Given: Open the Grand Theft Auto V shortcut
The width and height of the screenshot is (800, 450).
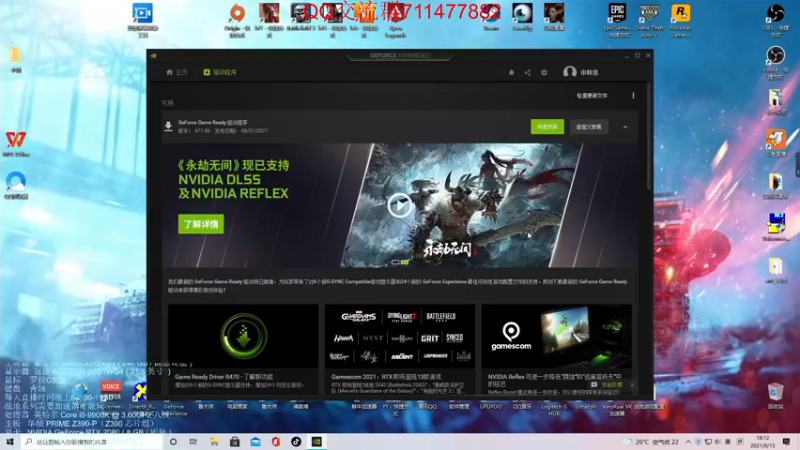Looking at the screenshot, I should pyautogui.click(x=649, y=20).
